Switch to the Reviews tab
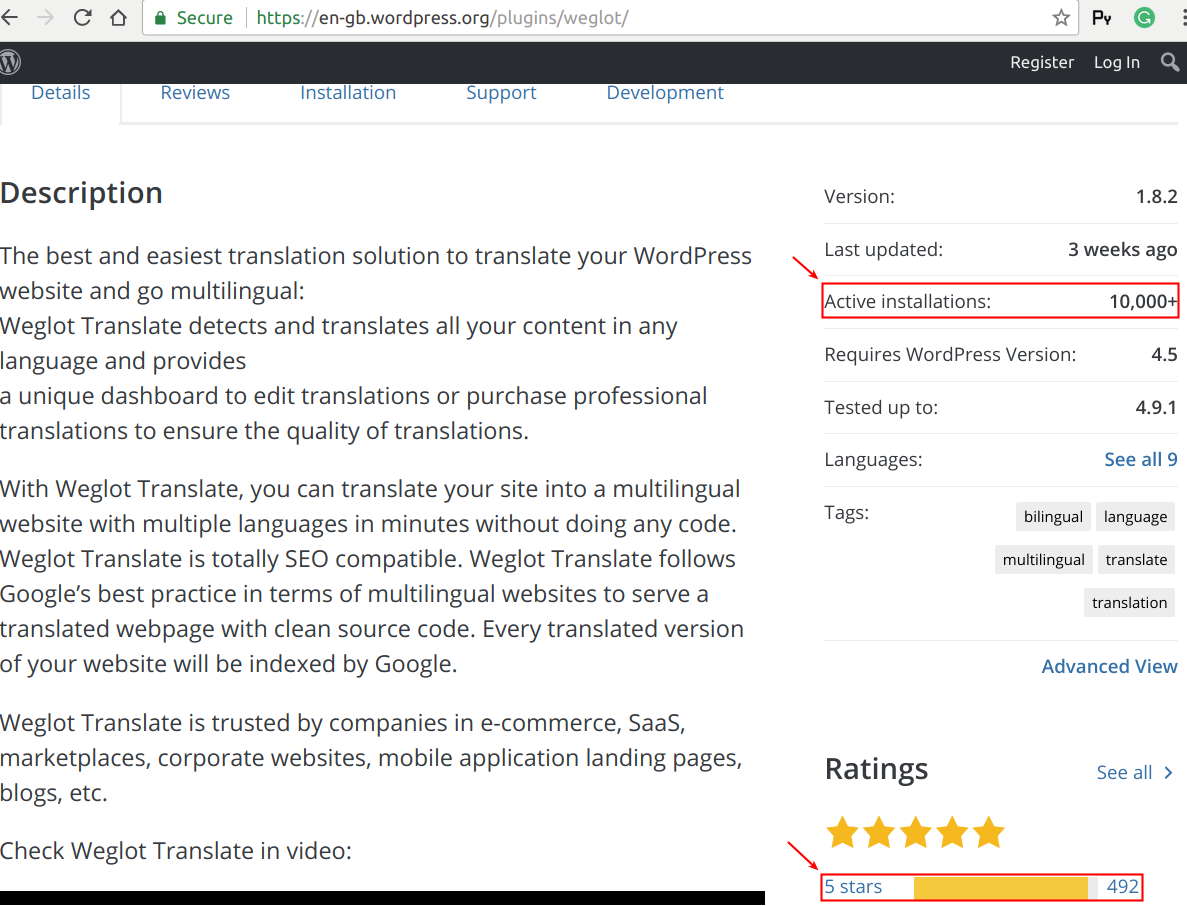Image resolution: width=1187 pixels, height=906 pixels. pos(195,92)
